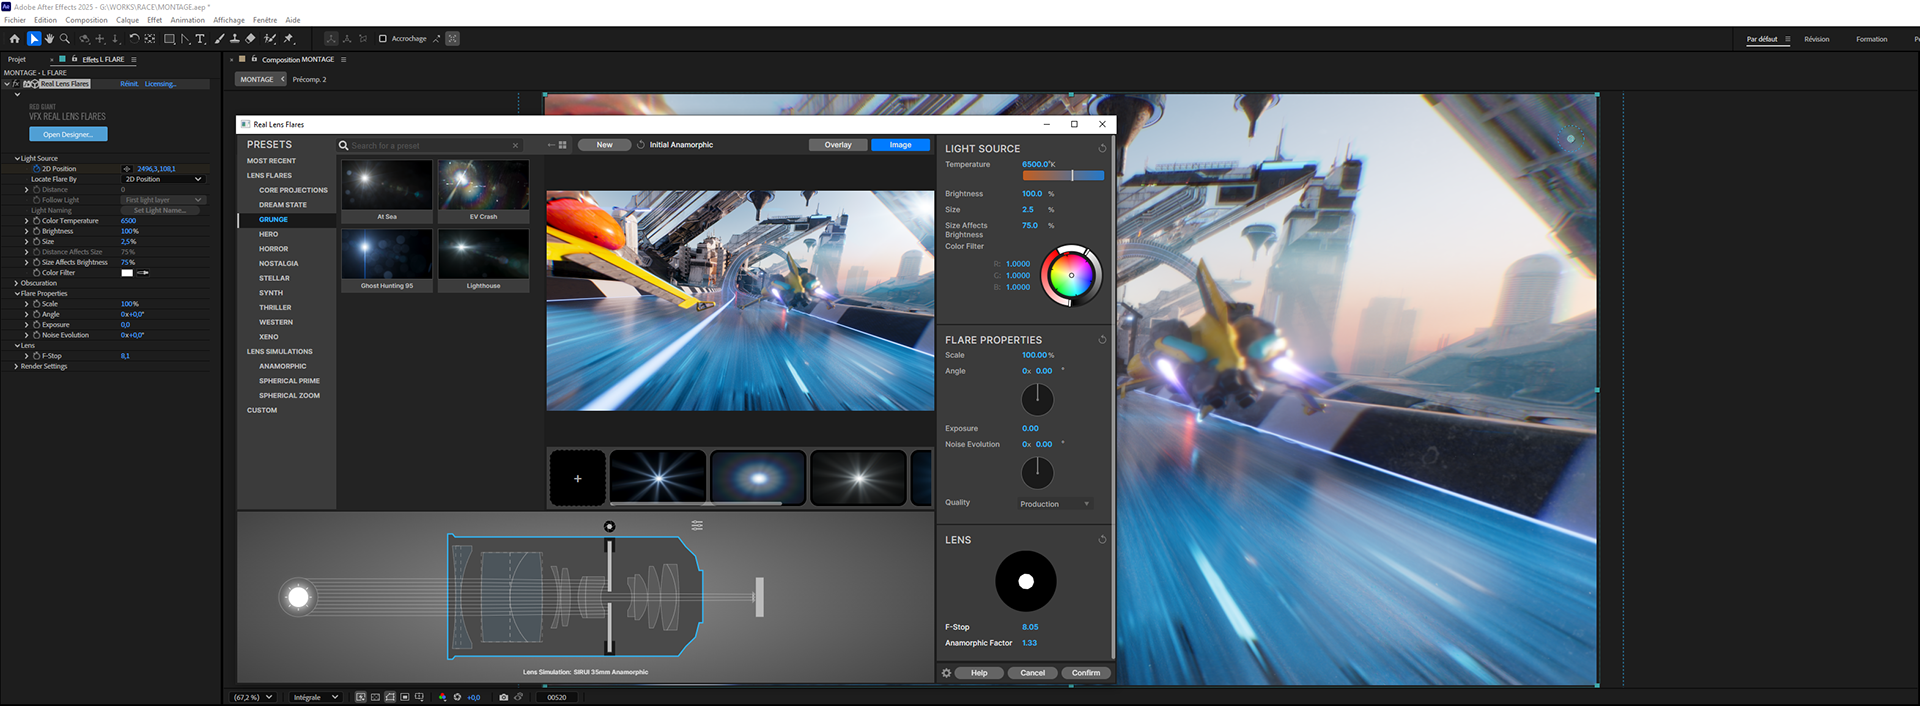The height and width of the screenshot is (706, 1920).
Task: Cancel the Real Lens Flares designer
Action: (x=1032, y=673)
